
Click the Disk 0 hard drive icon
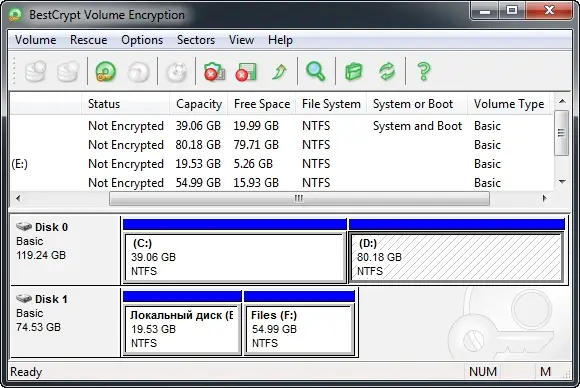pos(24,226)
